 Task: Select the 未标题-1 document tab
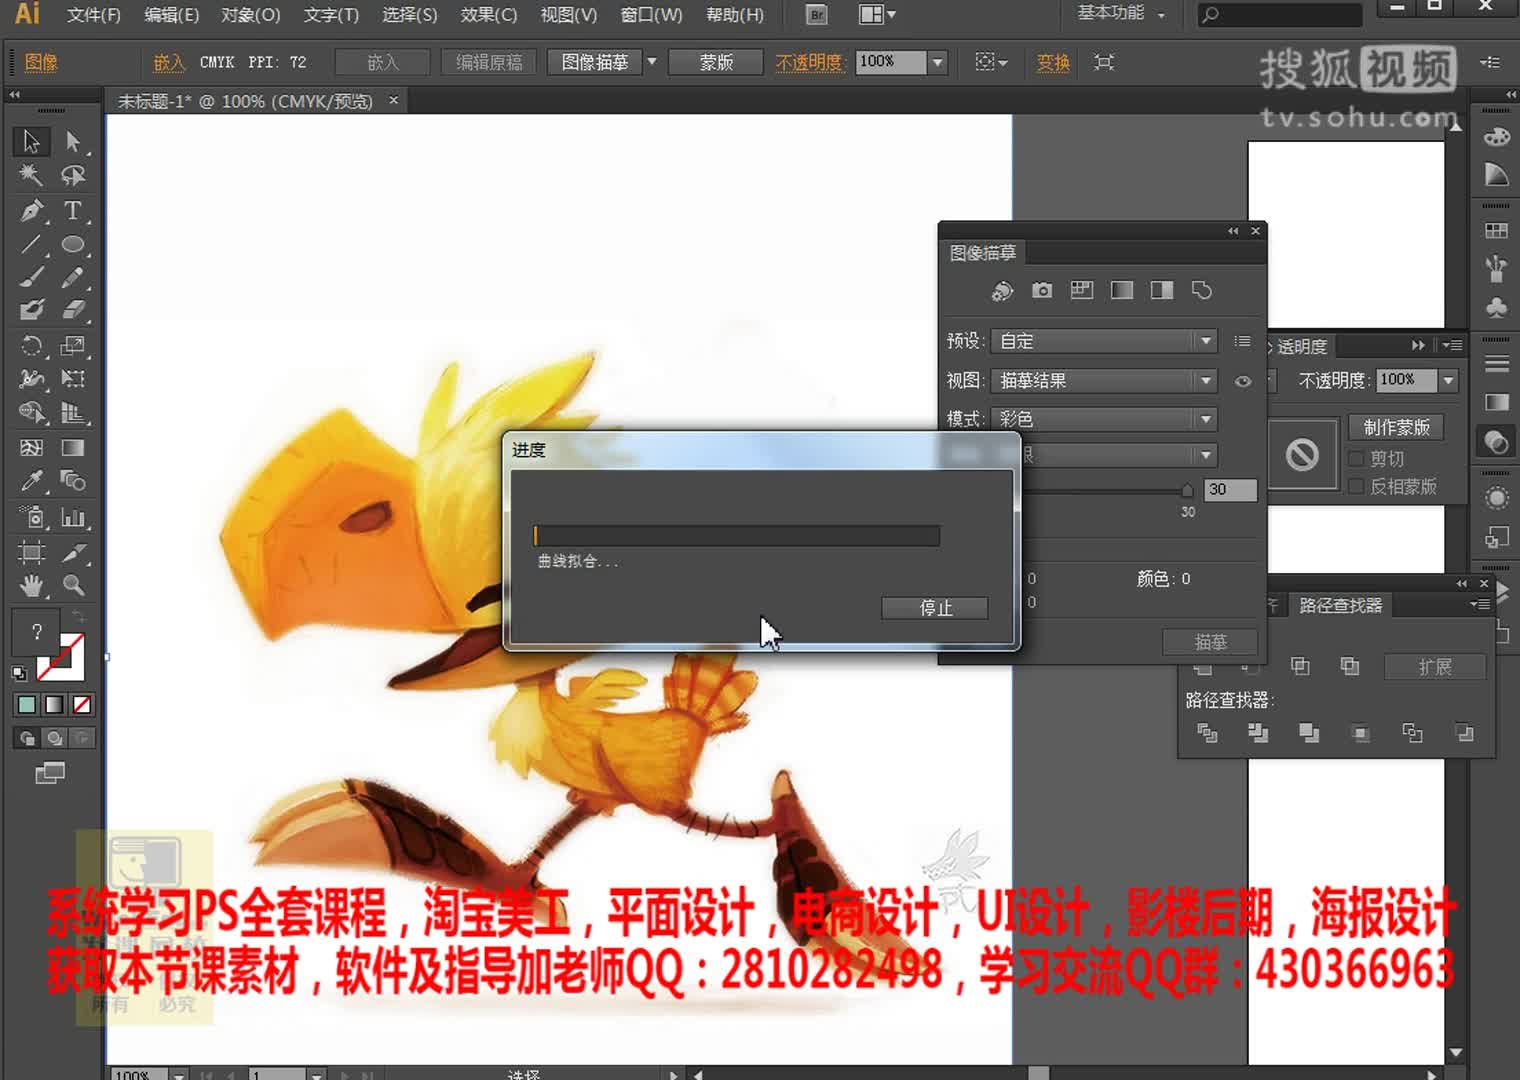(x=245, y=101)
